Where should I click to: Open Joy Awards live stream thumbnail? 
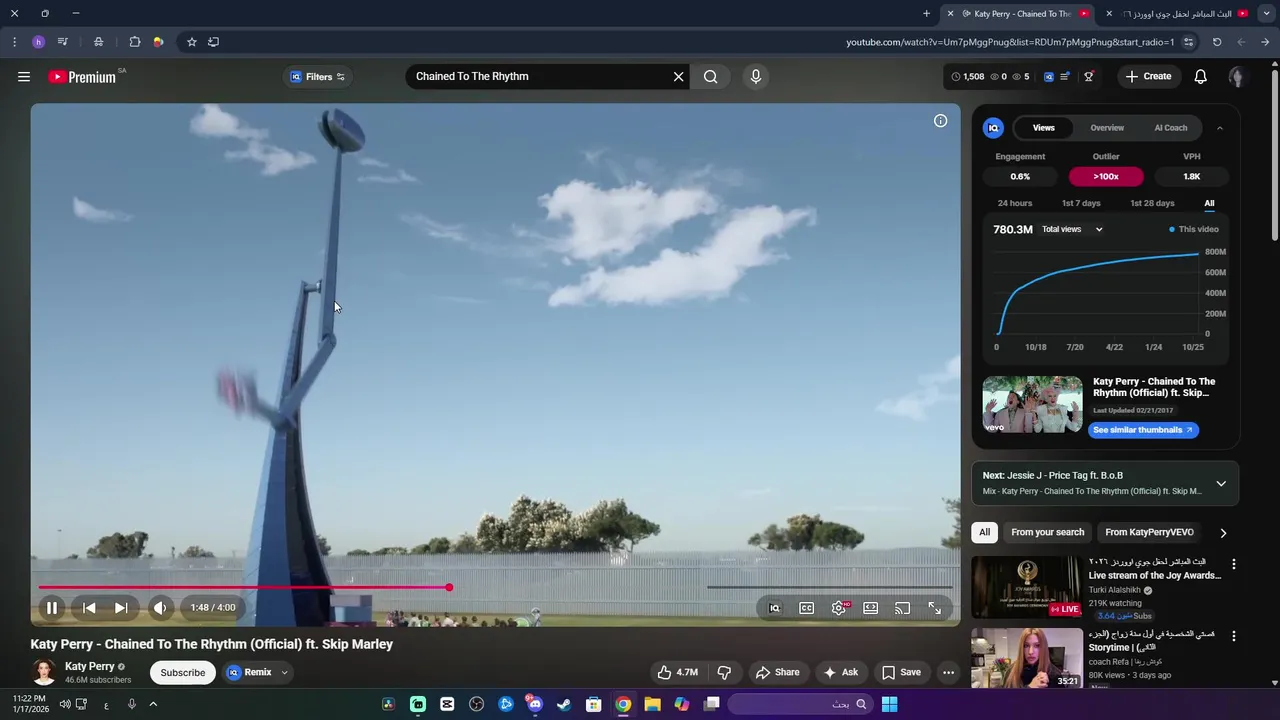[1026, 587]
